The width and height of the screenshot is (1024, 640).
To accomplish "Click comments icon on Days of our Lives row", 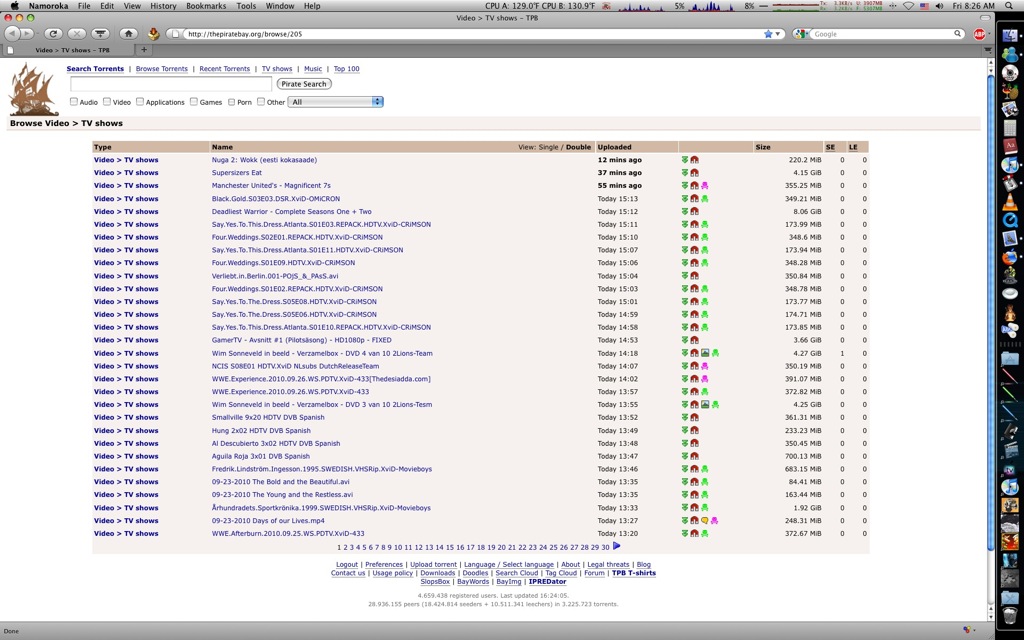I will (705, 520).
